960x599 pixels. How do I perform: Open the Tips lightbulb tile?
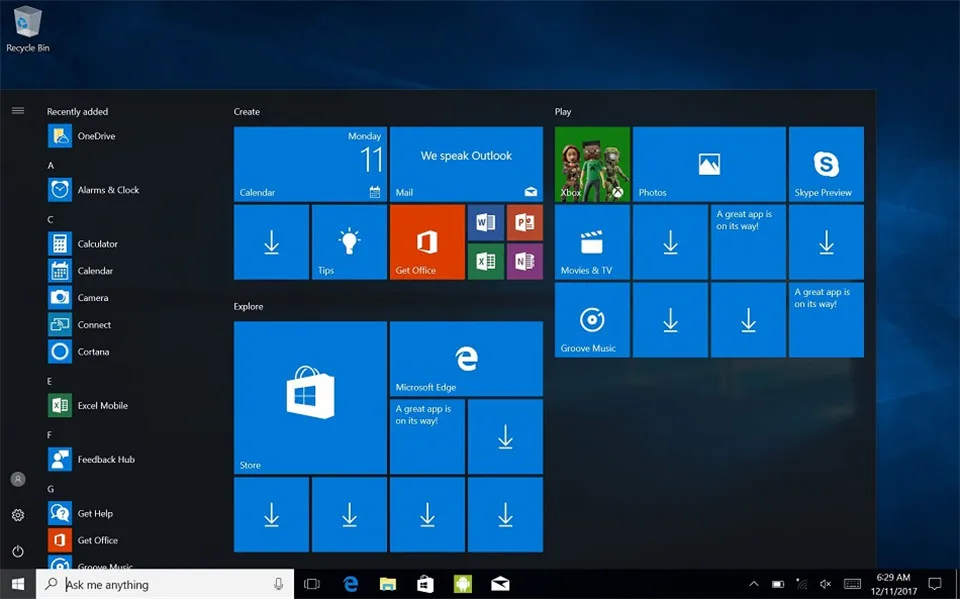pyautogui.click(x=349, y=243)
